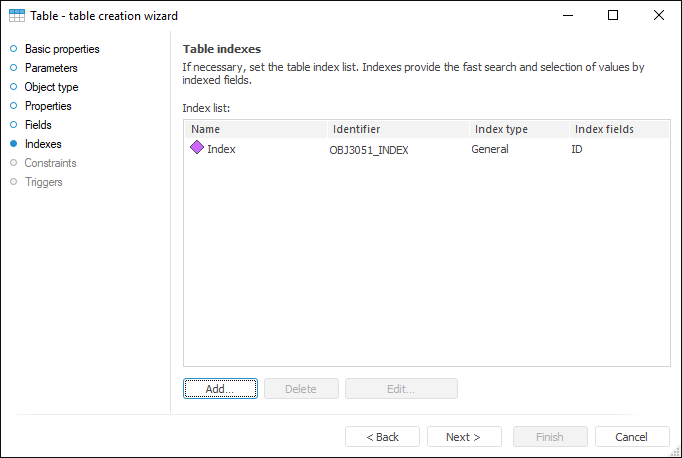Sort by the Name column header
The height and width of the screenshot is (458, 682).
point(255,129)
